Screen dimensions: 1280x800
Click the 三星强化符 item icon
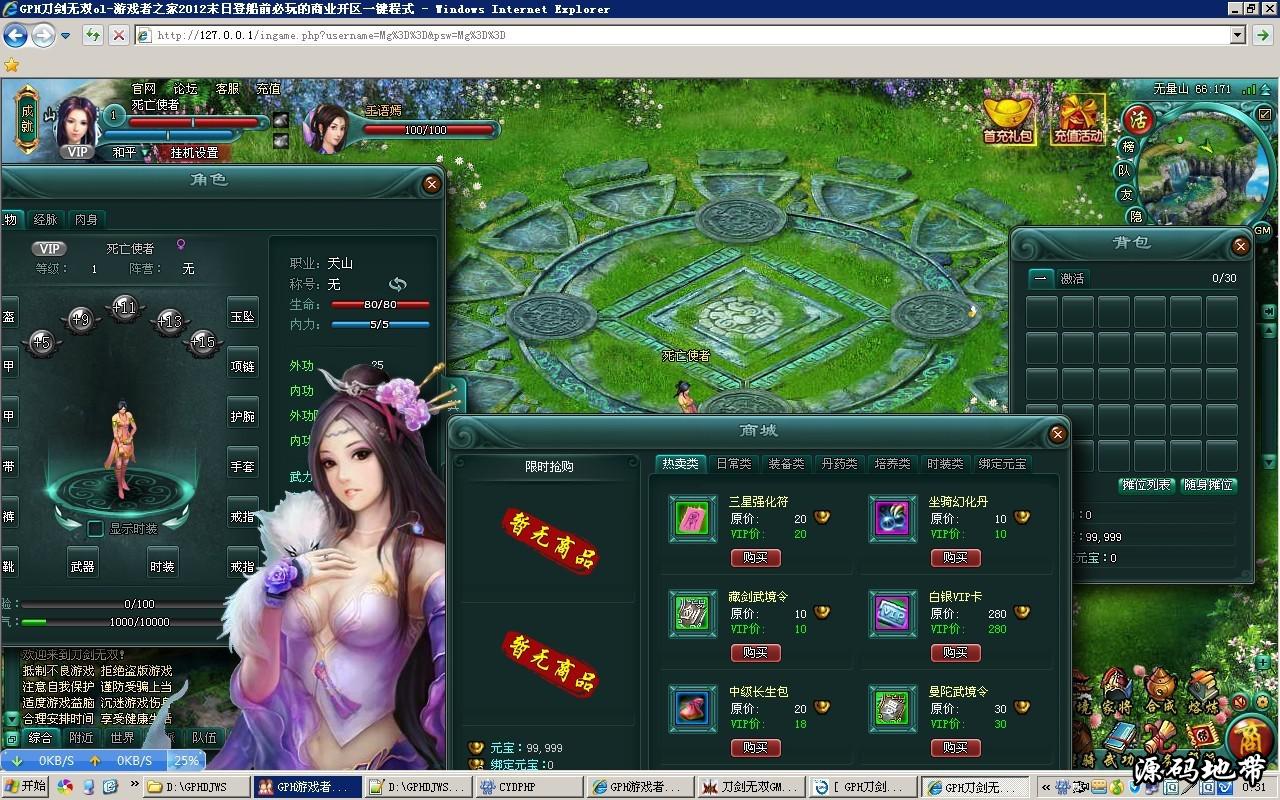coord(693,519)
